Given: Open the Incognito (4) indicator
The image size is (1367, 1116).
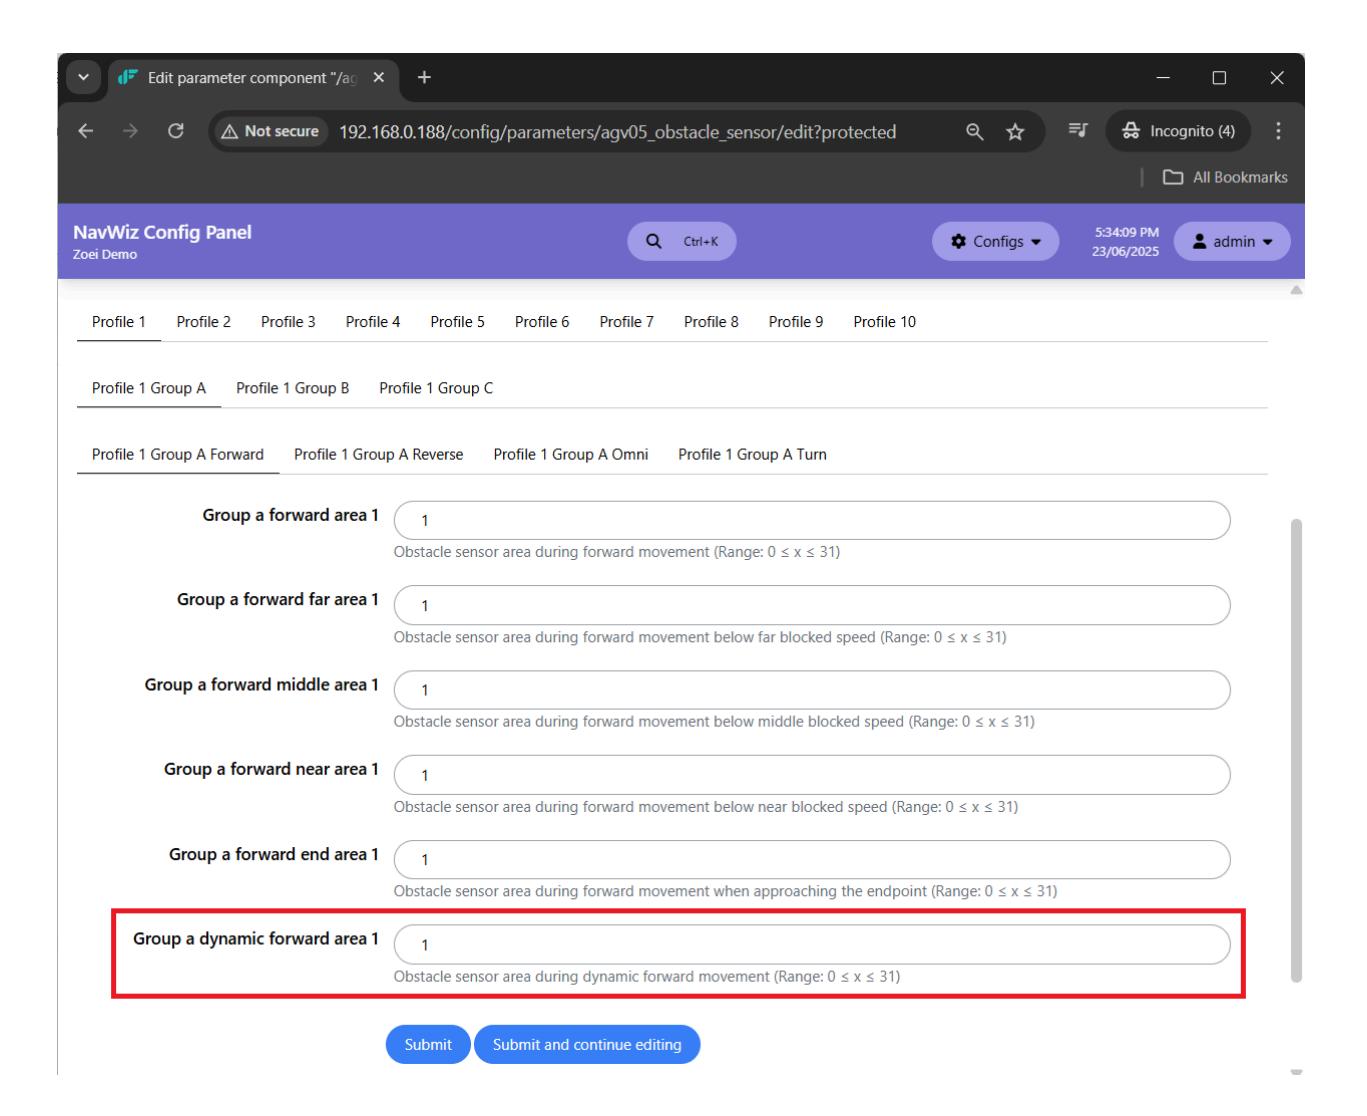Looking at the screenshot, I should pos(1178,131).
